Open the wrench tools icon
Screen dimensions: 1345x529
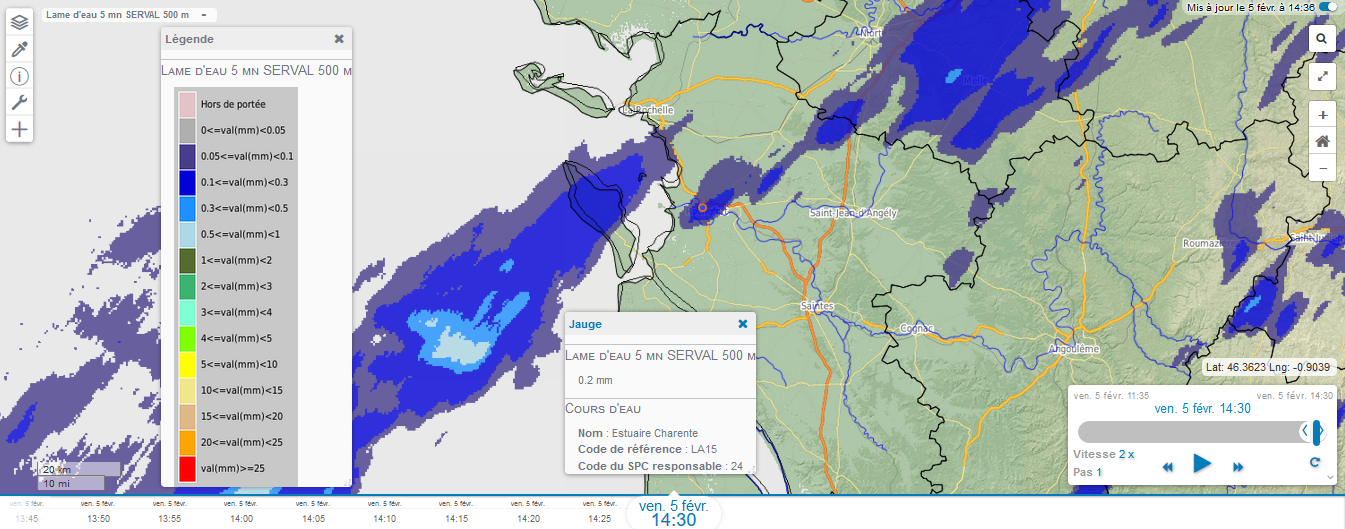tap(19, 102)
